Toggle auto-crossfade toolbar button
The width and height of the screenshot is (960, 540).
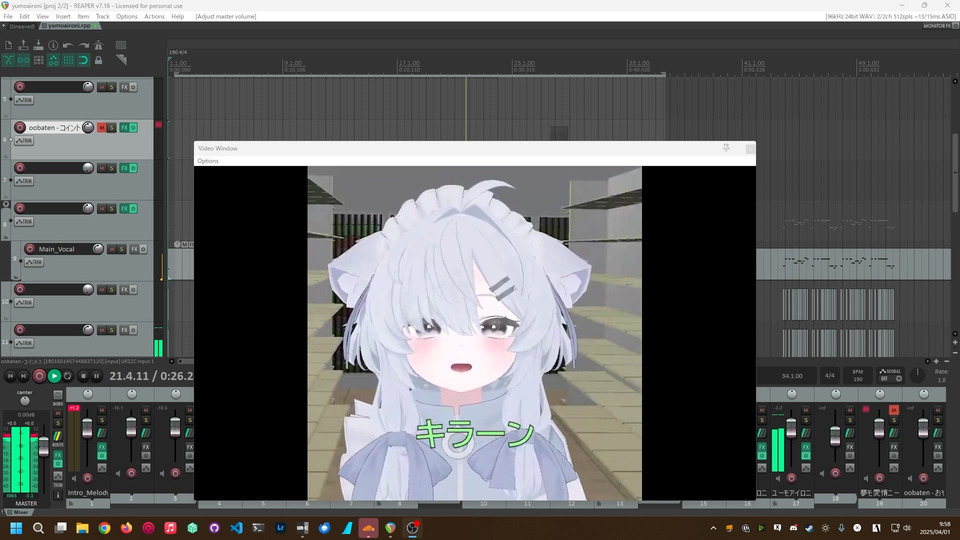8,60
